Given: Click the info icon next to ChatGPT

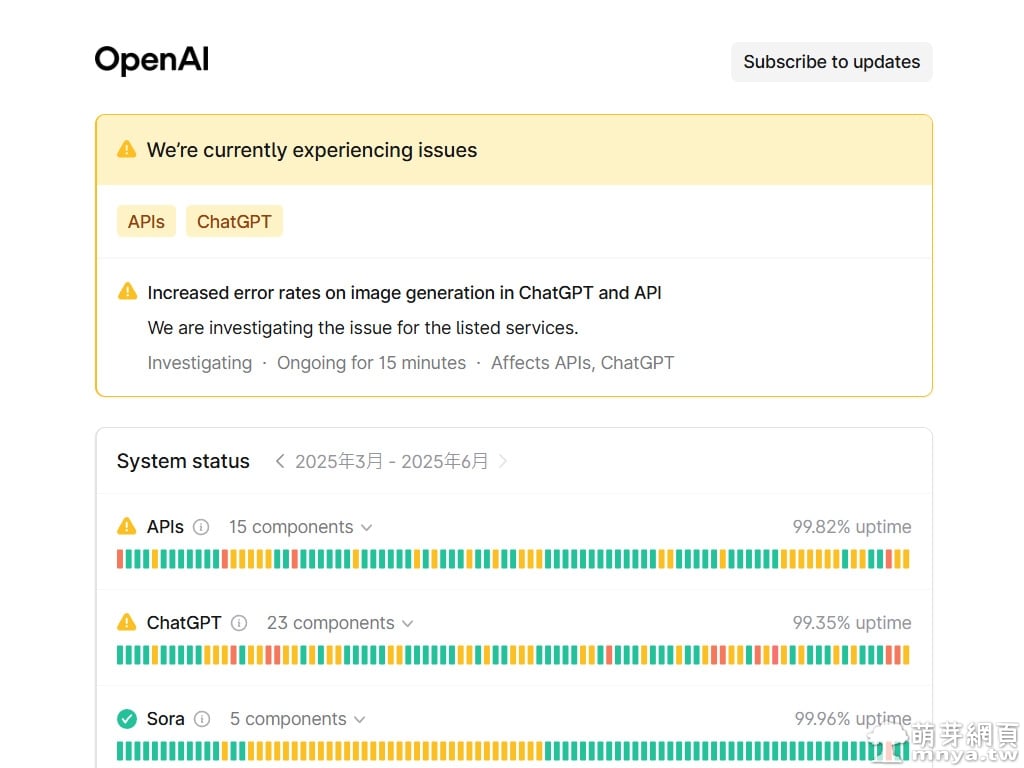Looking at the screenshot, I should click(x=239, y=623).
